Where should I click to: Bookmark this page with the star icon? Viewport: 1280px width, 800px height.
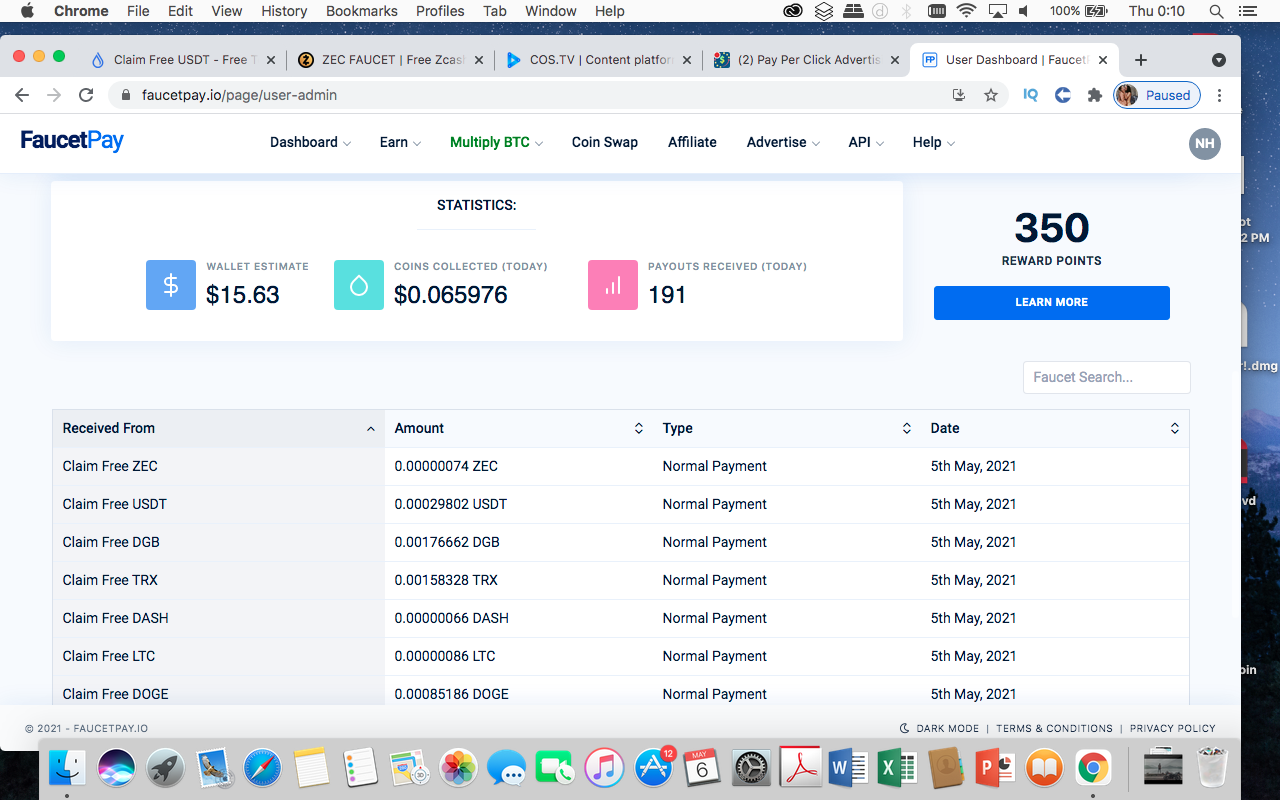(991, 95)
